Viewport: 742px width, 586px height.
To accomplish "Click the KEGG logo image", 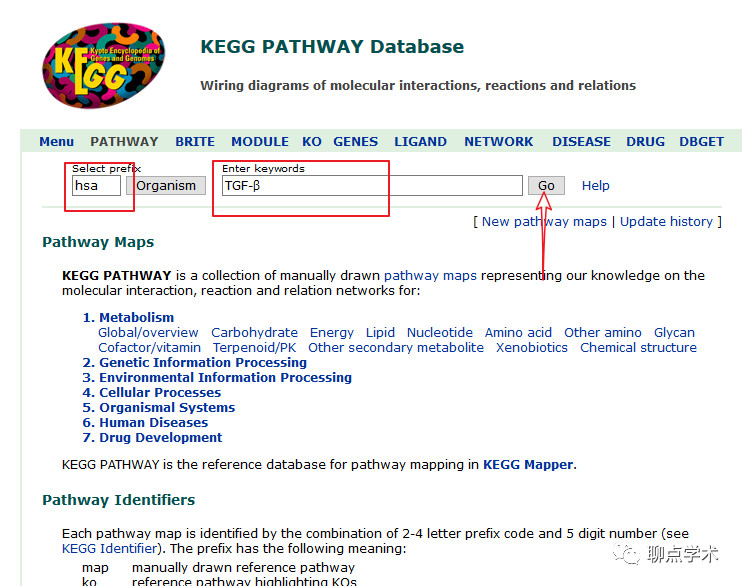I will (x=104, y=65).
